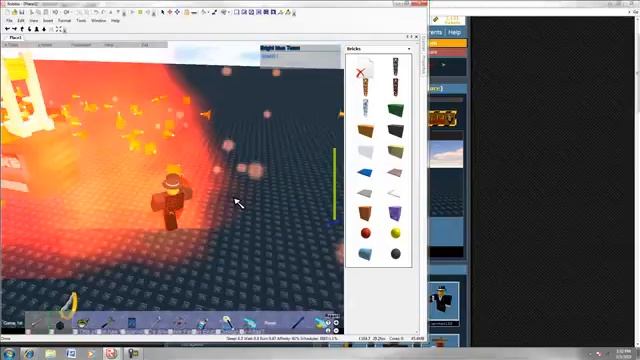
Task: Select the white translucent brick in the palette
Action: click(365, 151)
